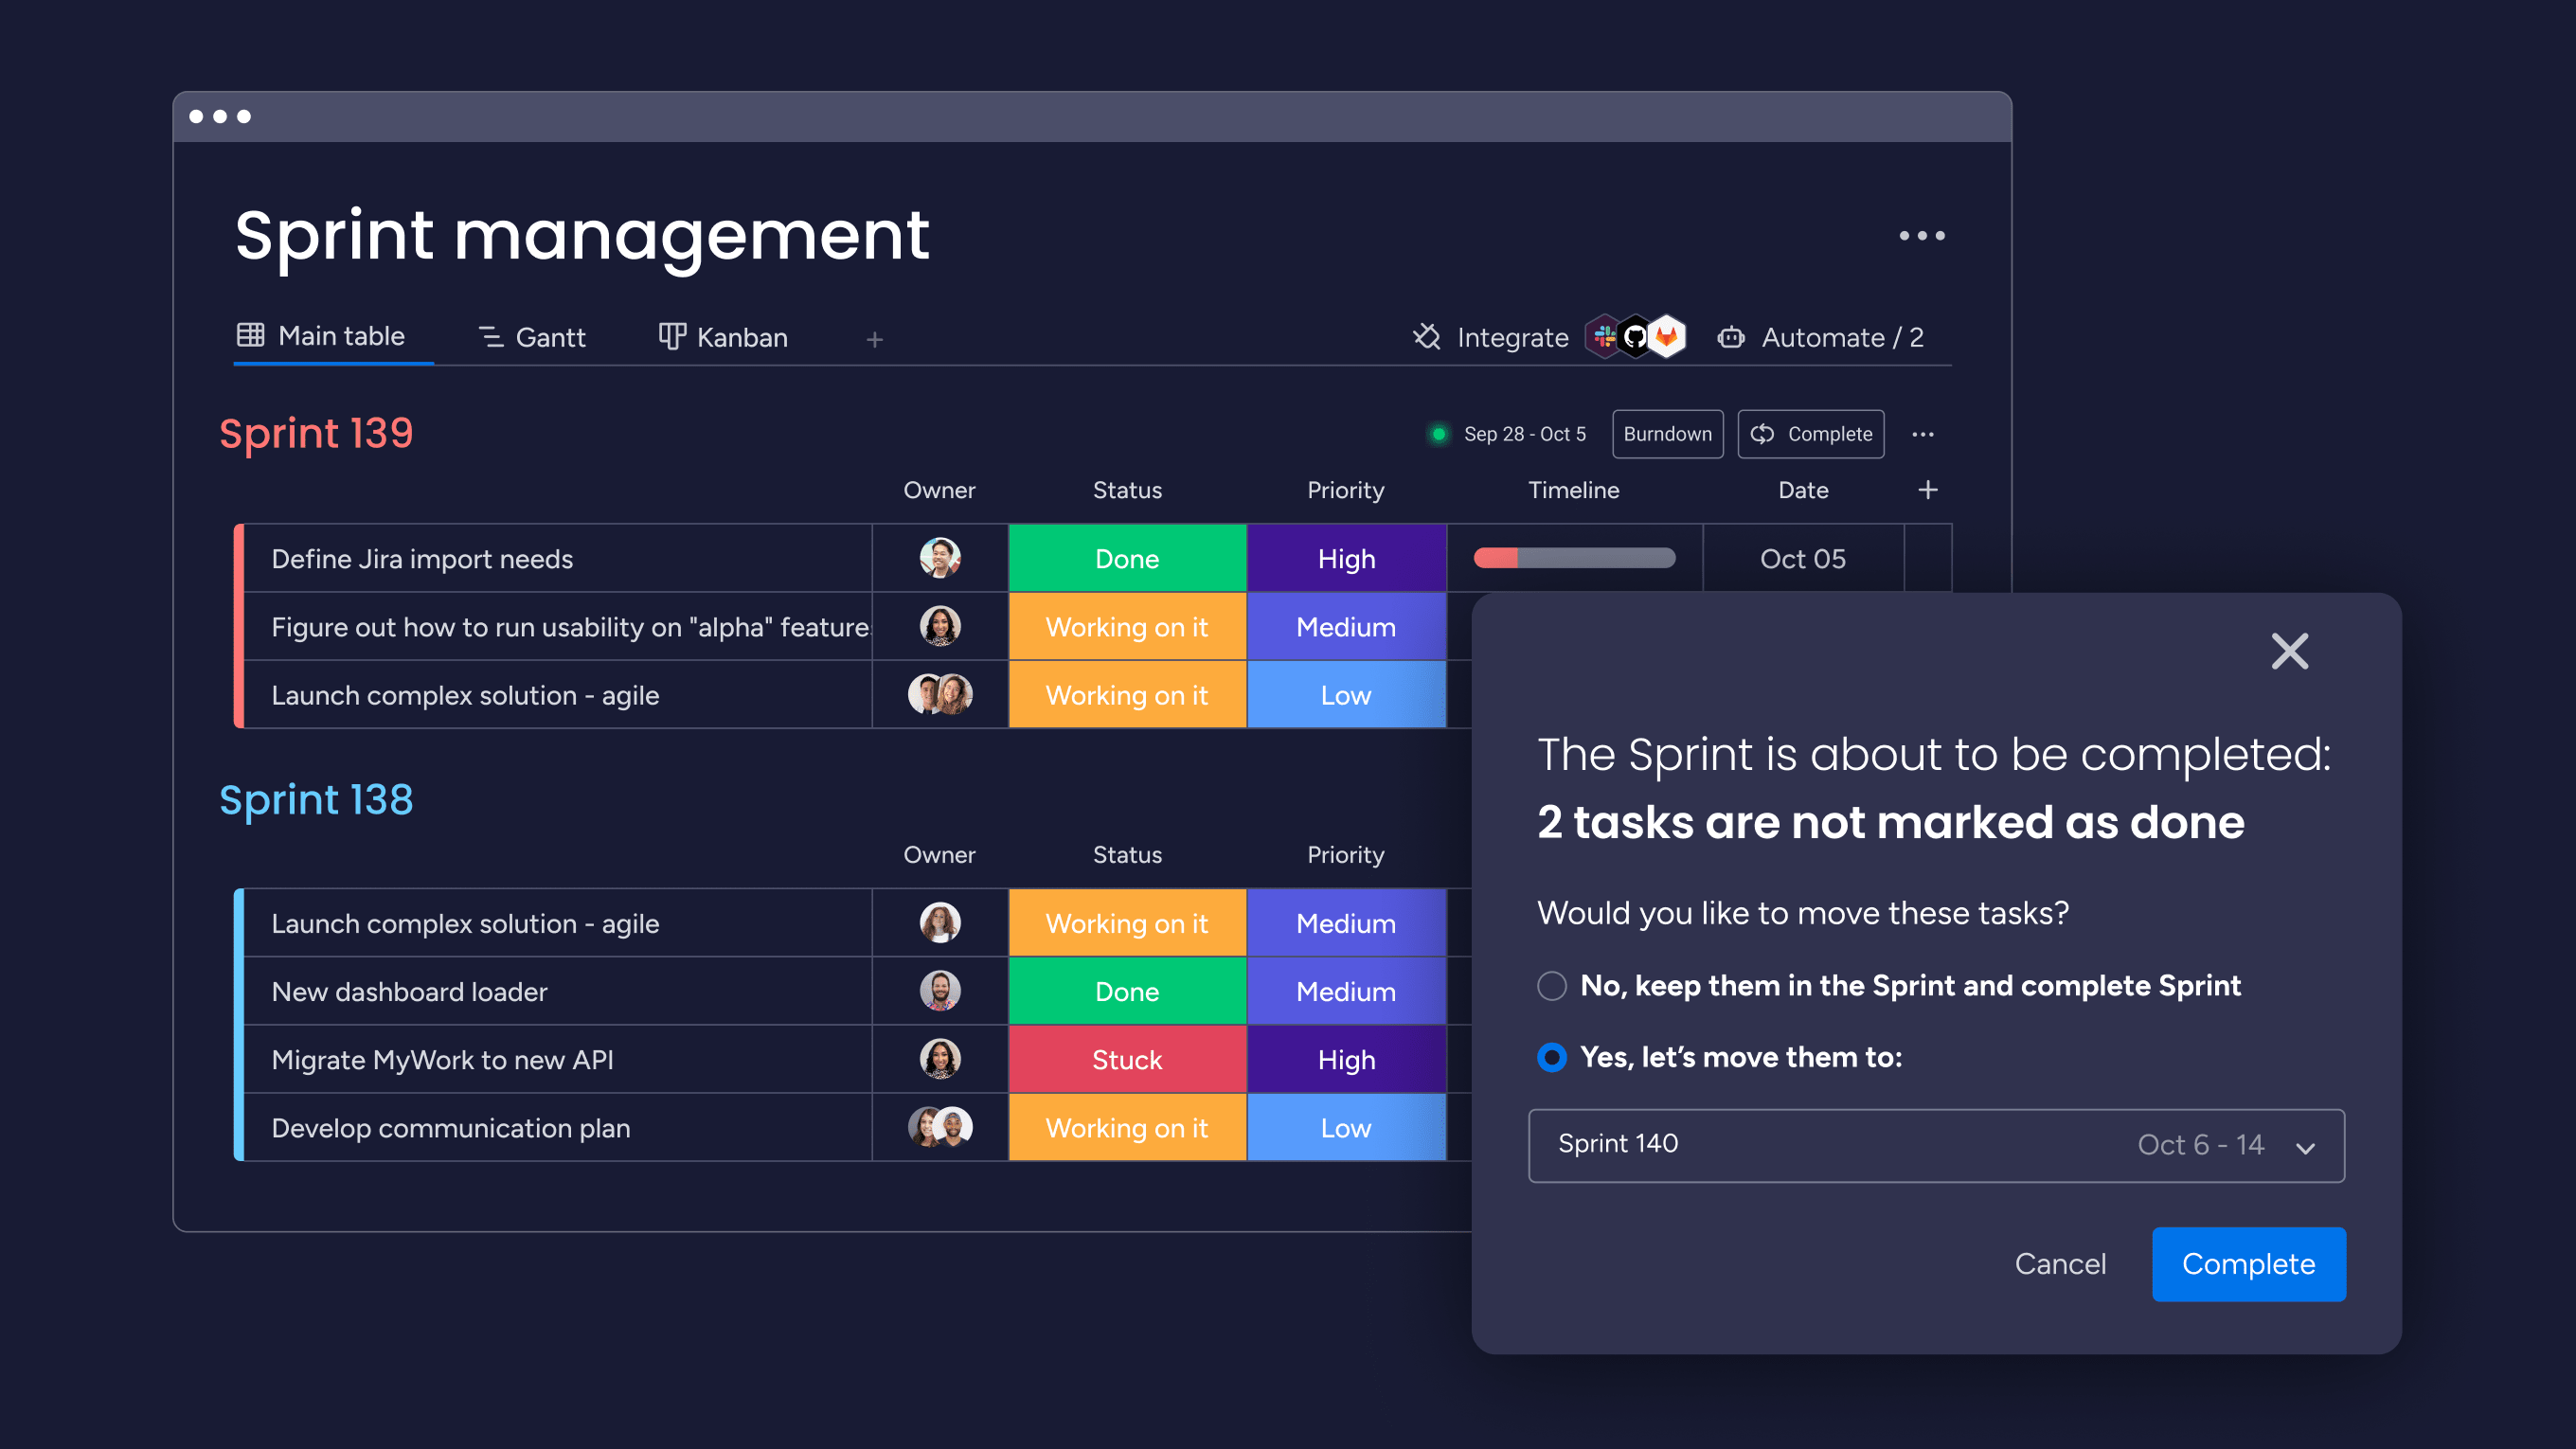2576x1449 pixels.
Task: Click the Complete button to finish Sprint
Action: click(x=2247, y=1263)
